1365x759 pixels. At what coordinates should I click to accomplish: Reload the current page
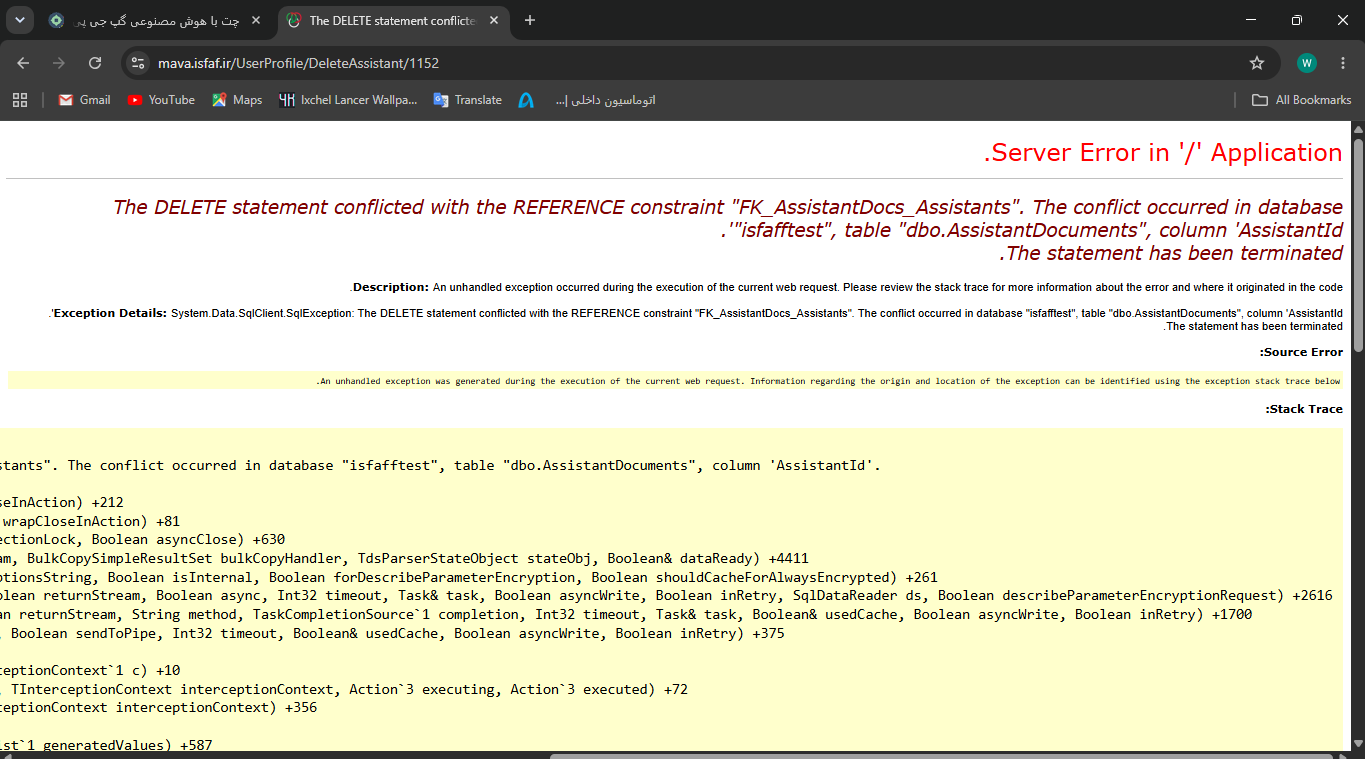pyautogui.click(x=95, y=63)
